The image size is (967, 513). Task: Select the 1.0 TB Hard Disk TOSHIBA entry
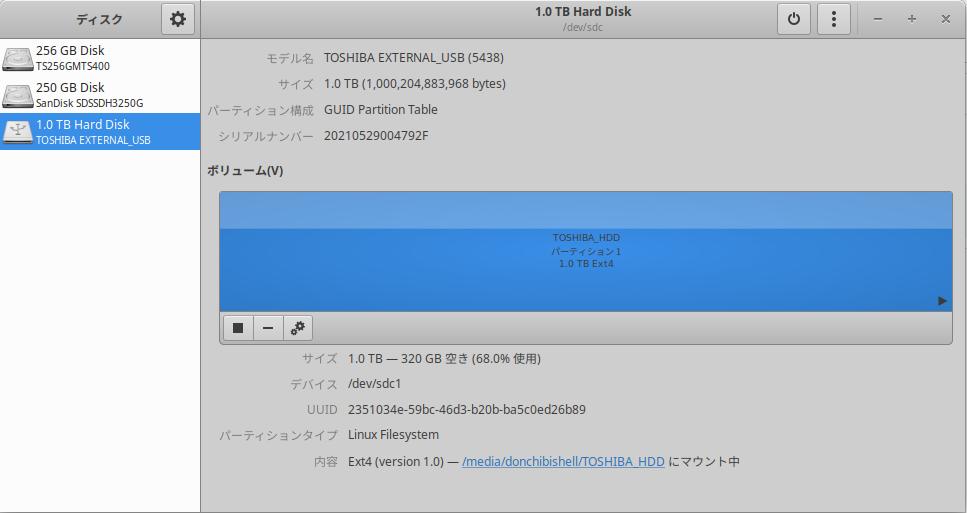pos(100,131)
